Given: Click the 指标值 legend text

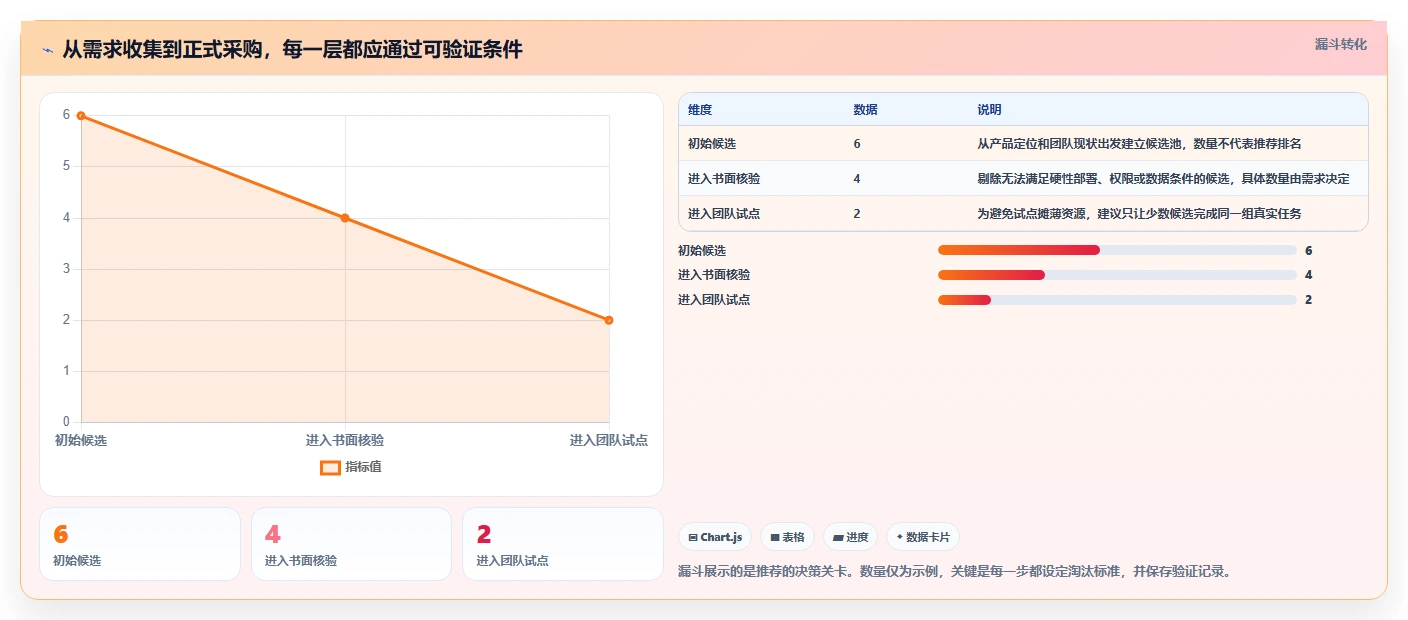Looking at the screenshot, I should [363, 467].
